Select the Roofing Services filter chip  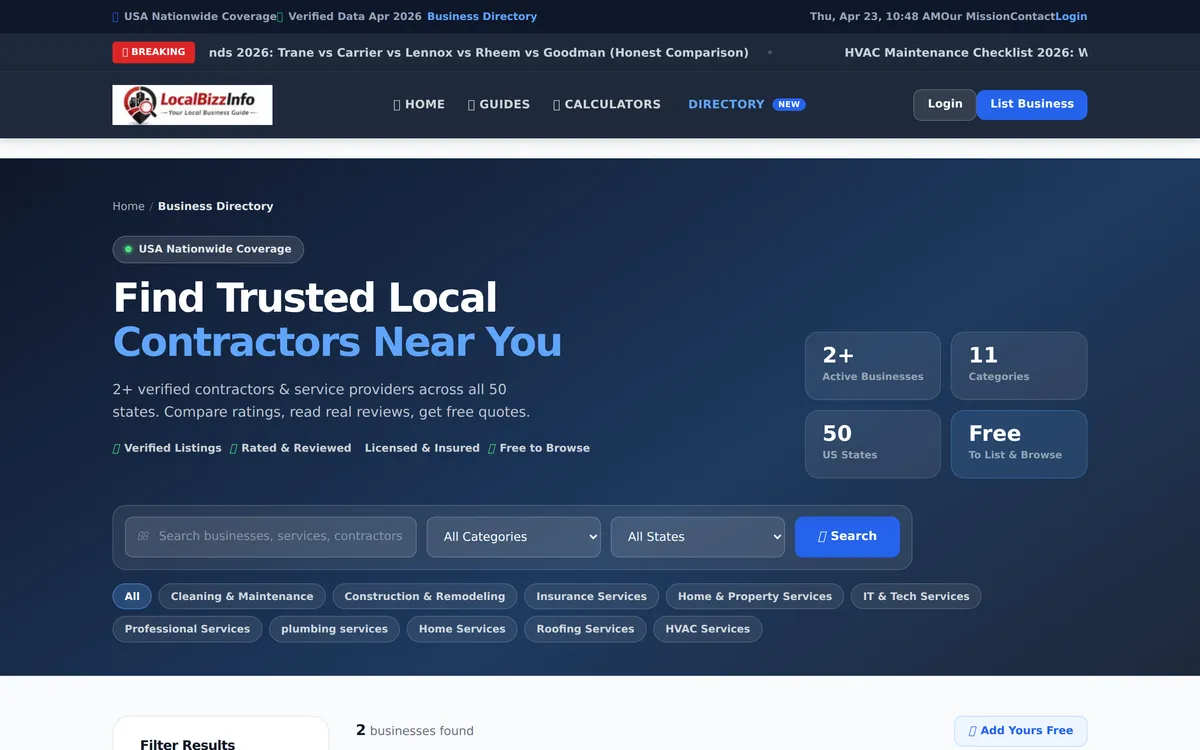[x=585, y=629]
